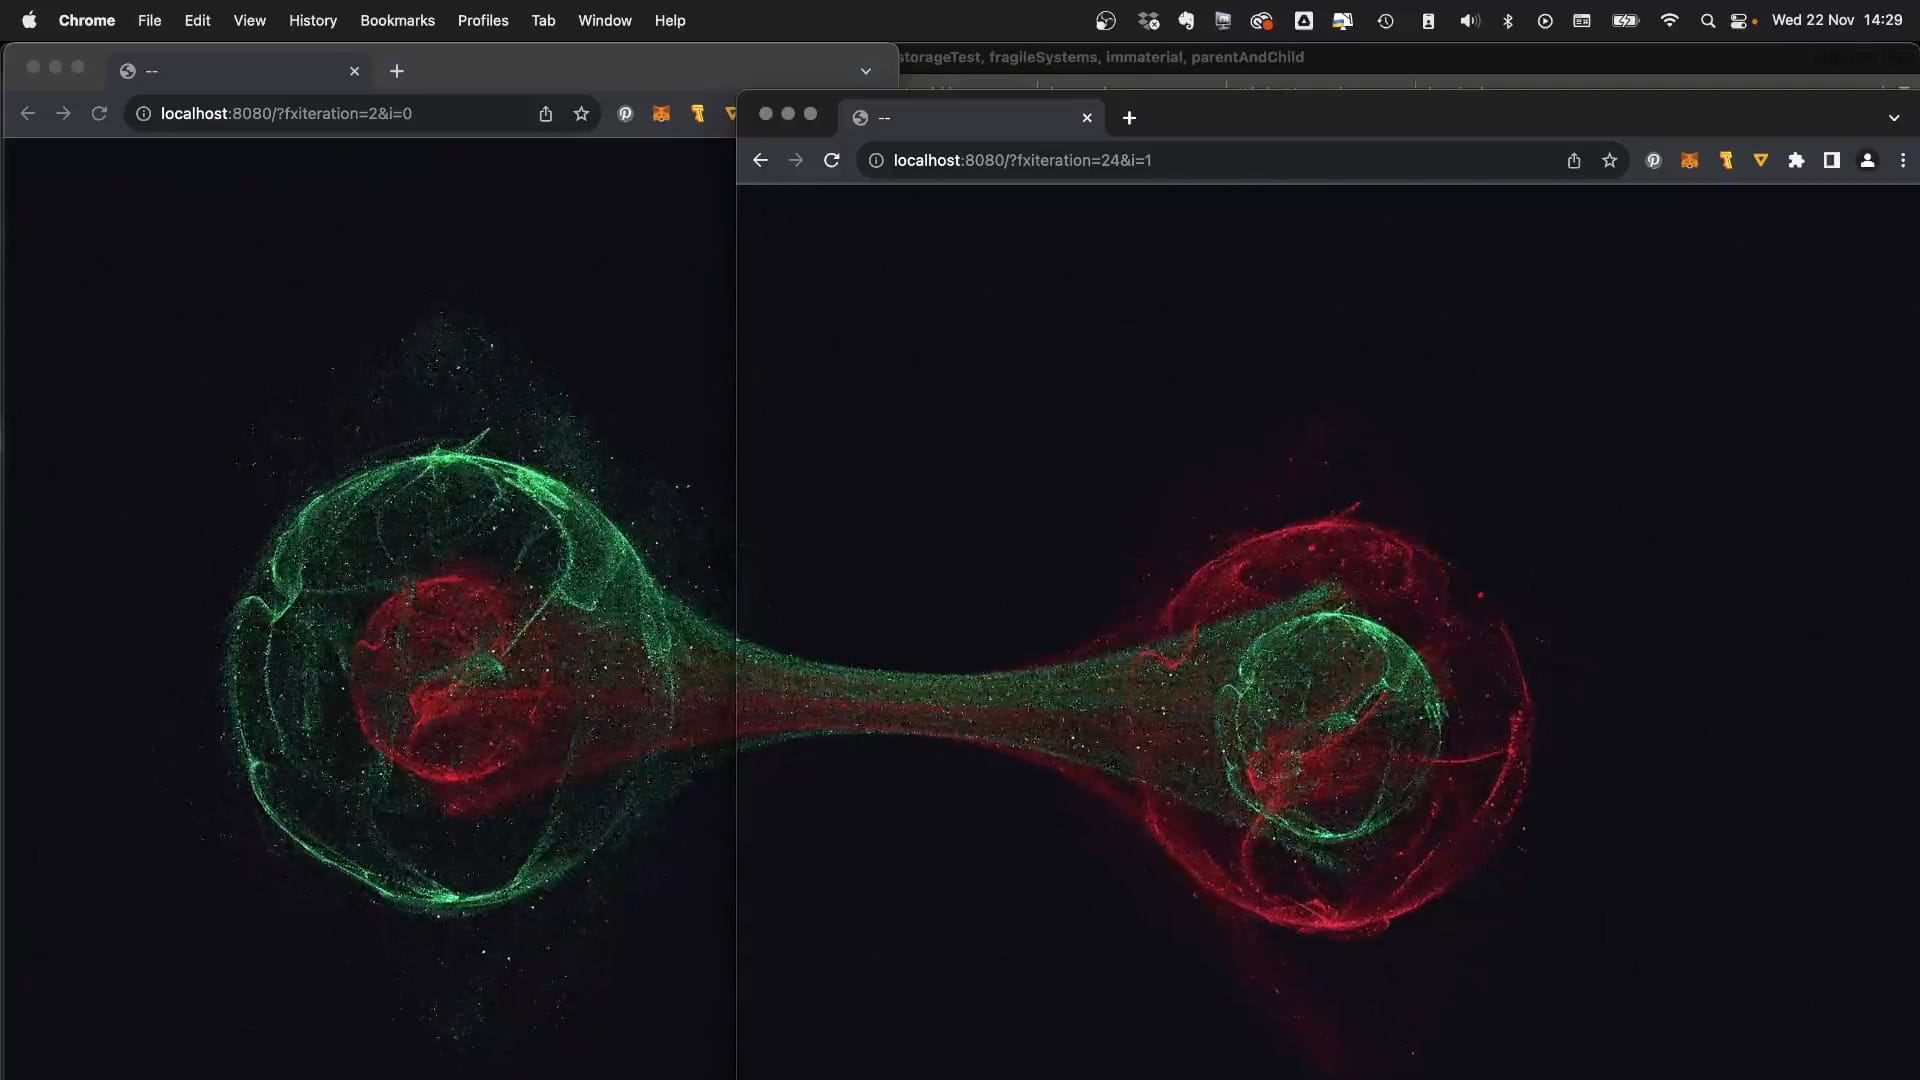
Task: Reload the fxiteration=24 page
Action: tap(831, 160)
